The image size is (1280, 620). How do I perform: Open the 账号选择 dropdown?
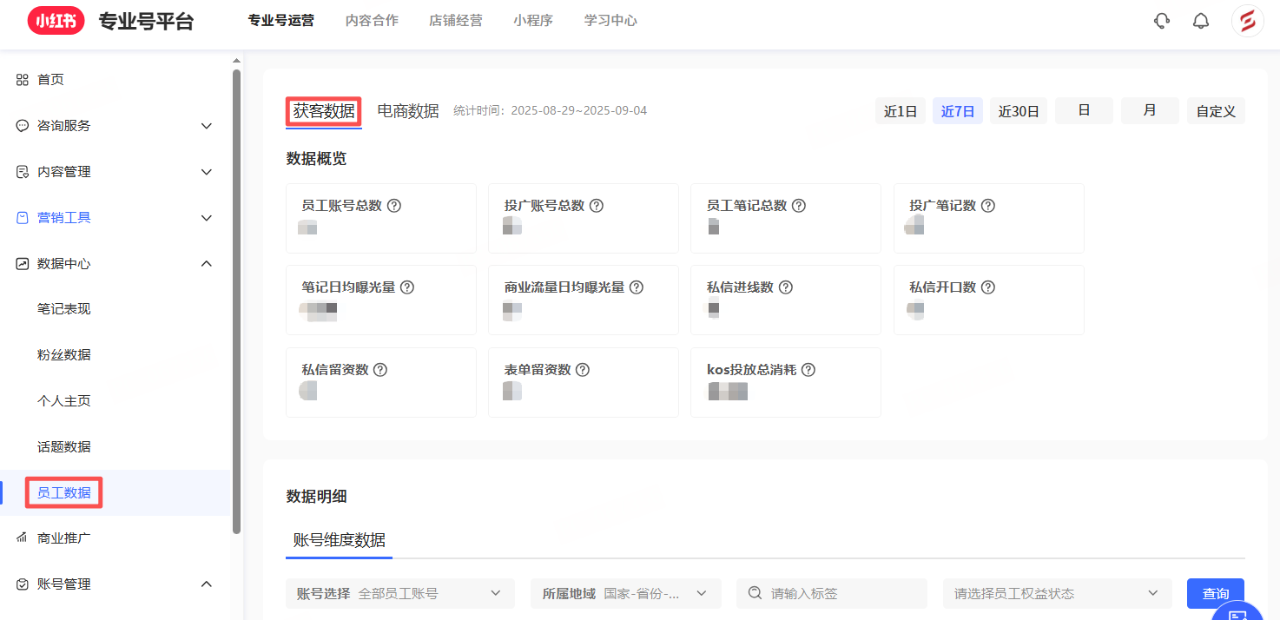coord(400,593)
